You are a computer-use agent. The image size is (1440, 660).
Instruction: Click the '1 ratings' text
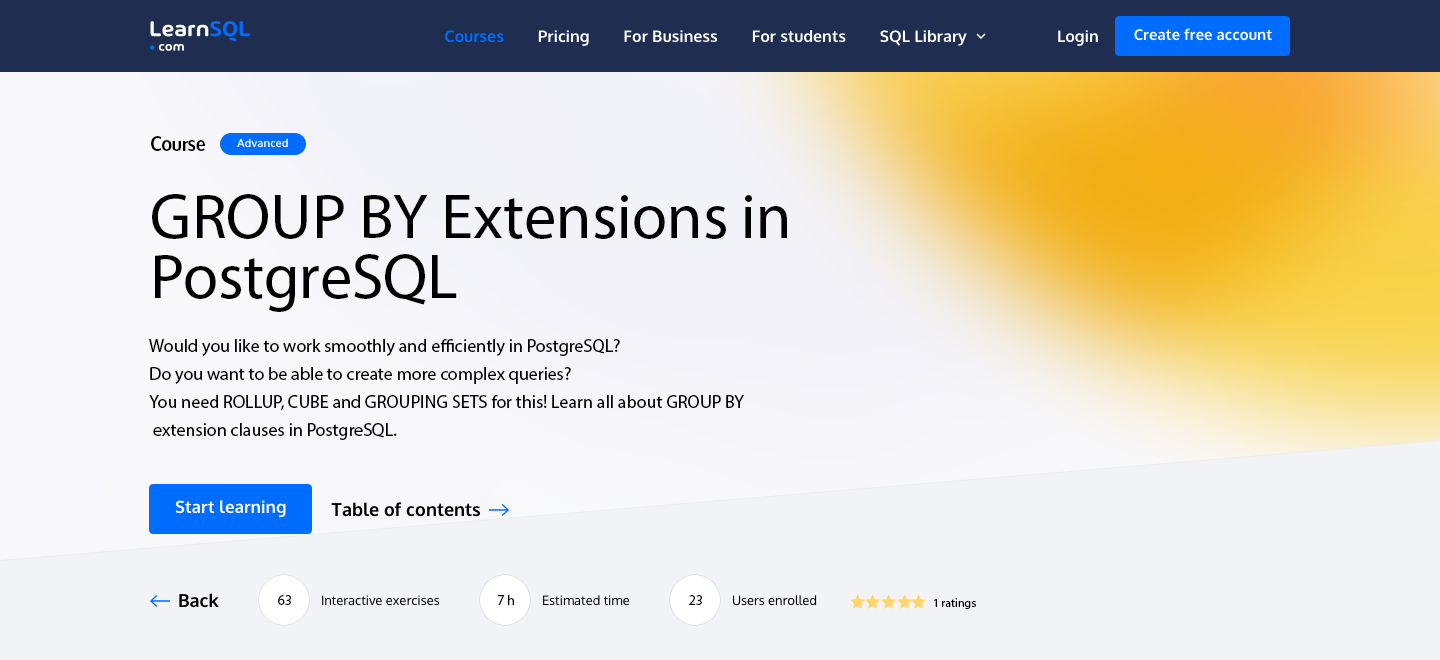[955, 603]
